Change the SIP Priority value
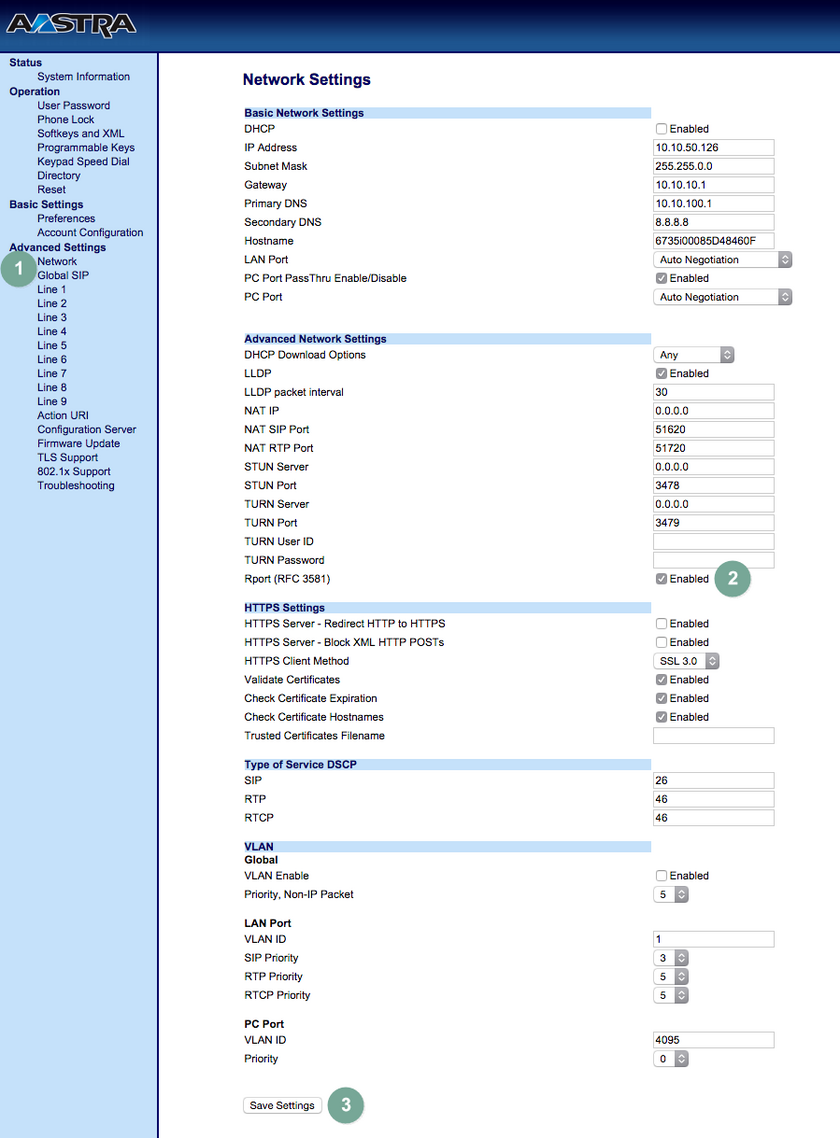Image resolution: width=840 pixels, height=1138 pixels. pyautogui.click(x=671, y=957)
